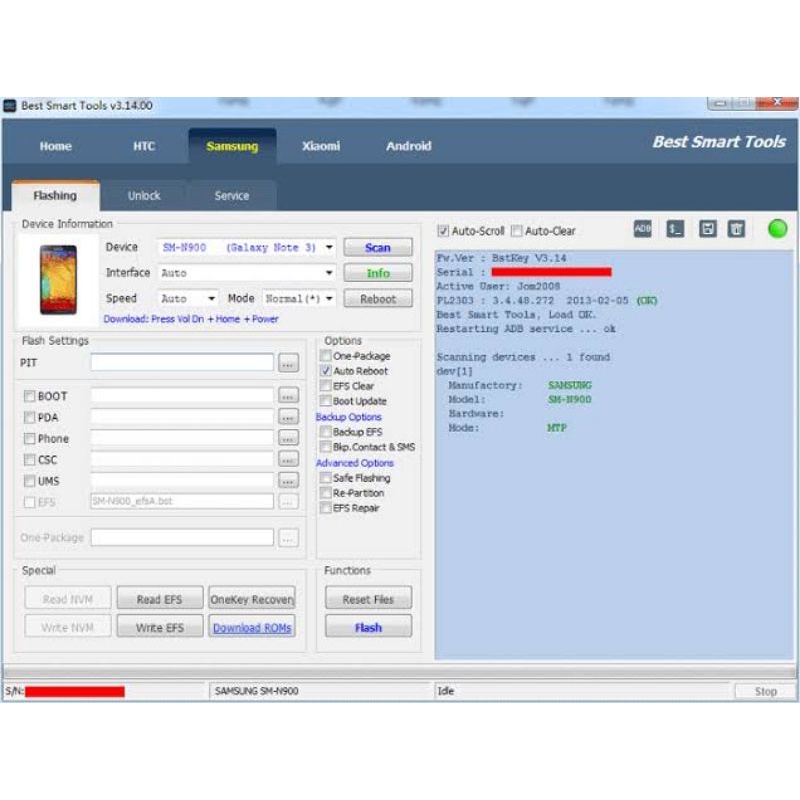
Task: Click the progress bar above the status bar
Action: pos(399,671)
